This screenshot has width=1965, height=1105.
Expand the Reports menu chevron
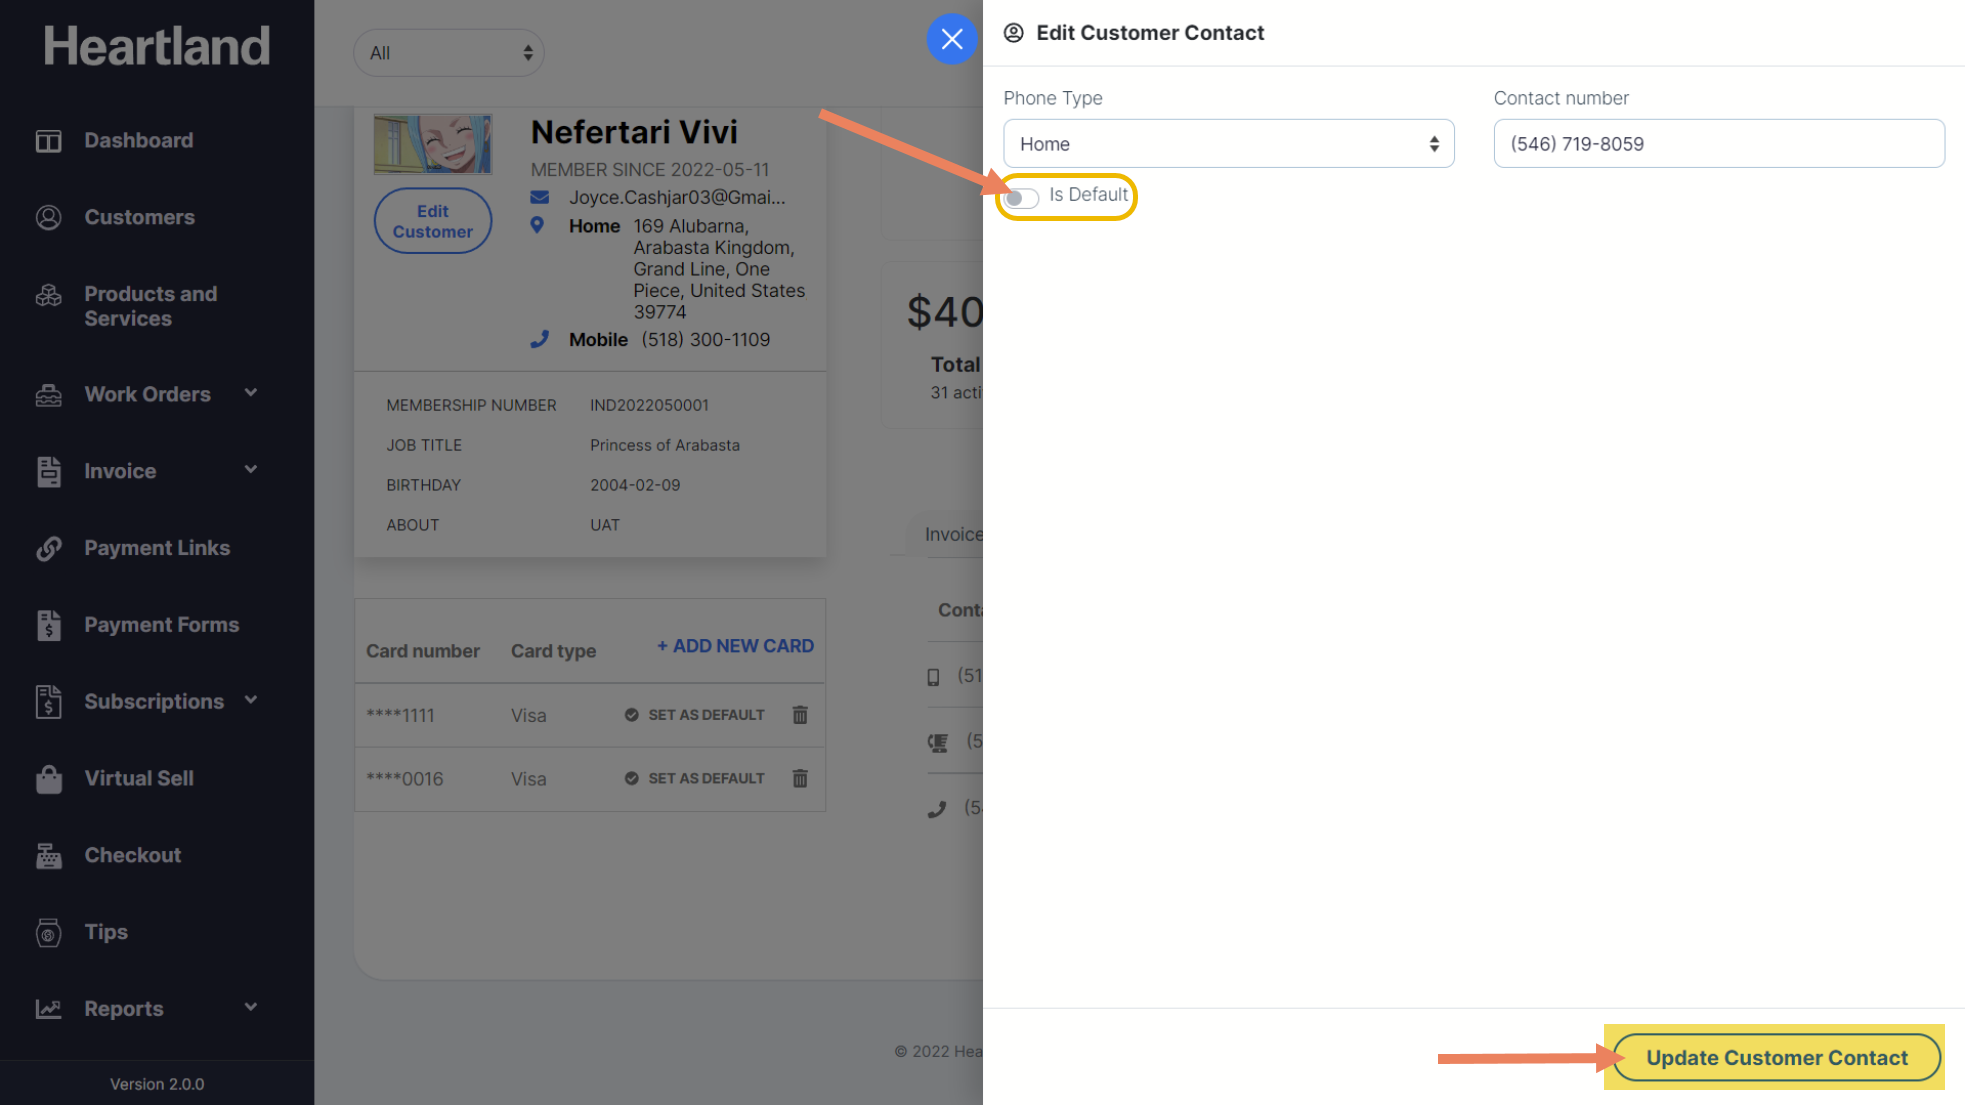[251, 1007]
